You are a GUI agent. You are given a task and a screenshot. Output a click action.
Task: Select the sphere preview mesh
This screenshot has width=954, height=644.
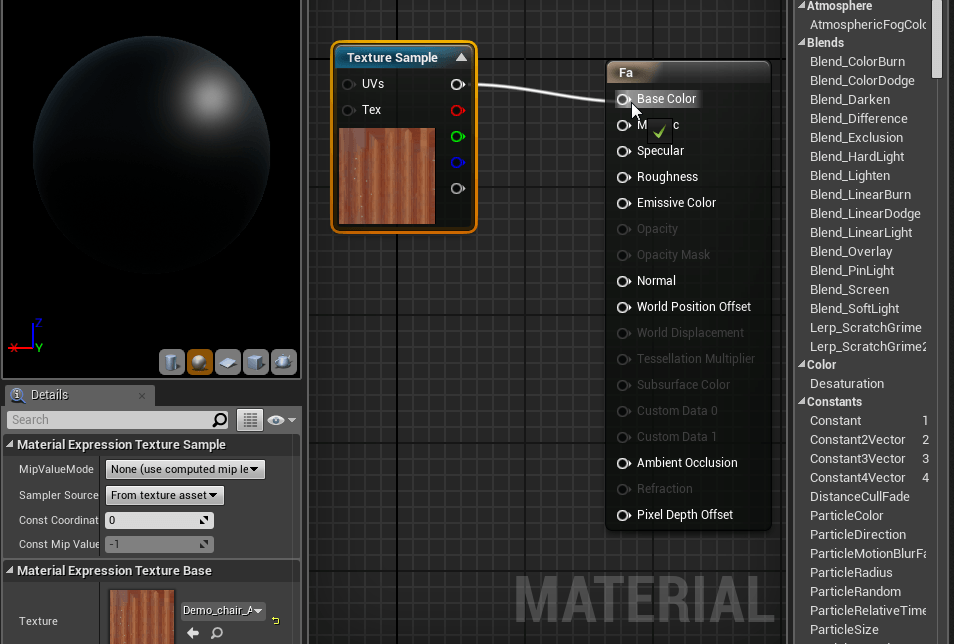coord(200,361)
